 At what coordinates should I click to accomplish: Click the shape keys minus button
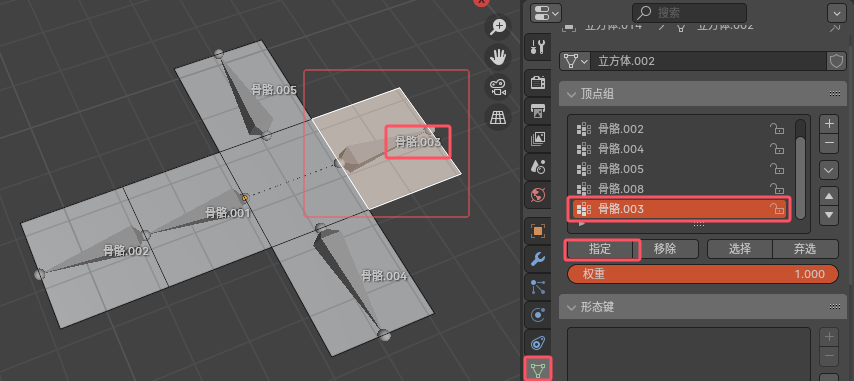coord(829,355)
